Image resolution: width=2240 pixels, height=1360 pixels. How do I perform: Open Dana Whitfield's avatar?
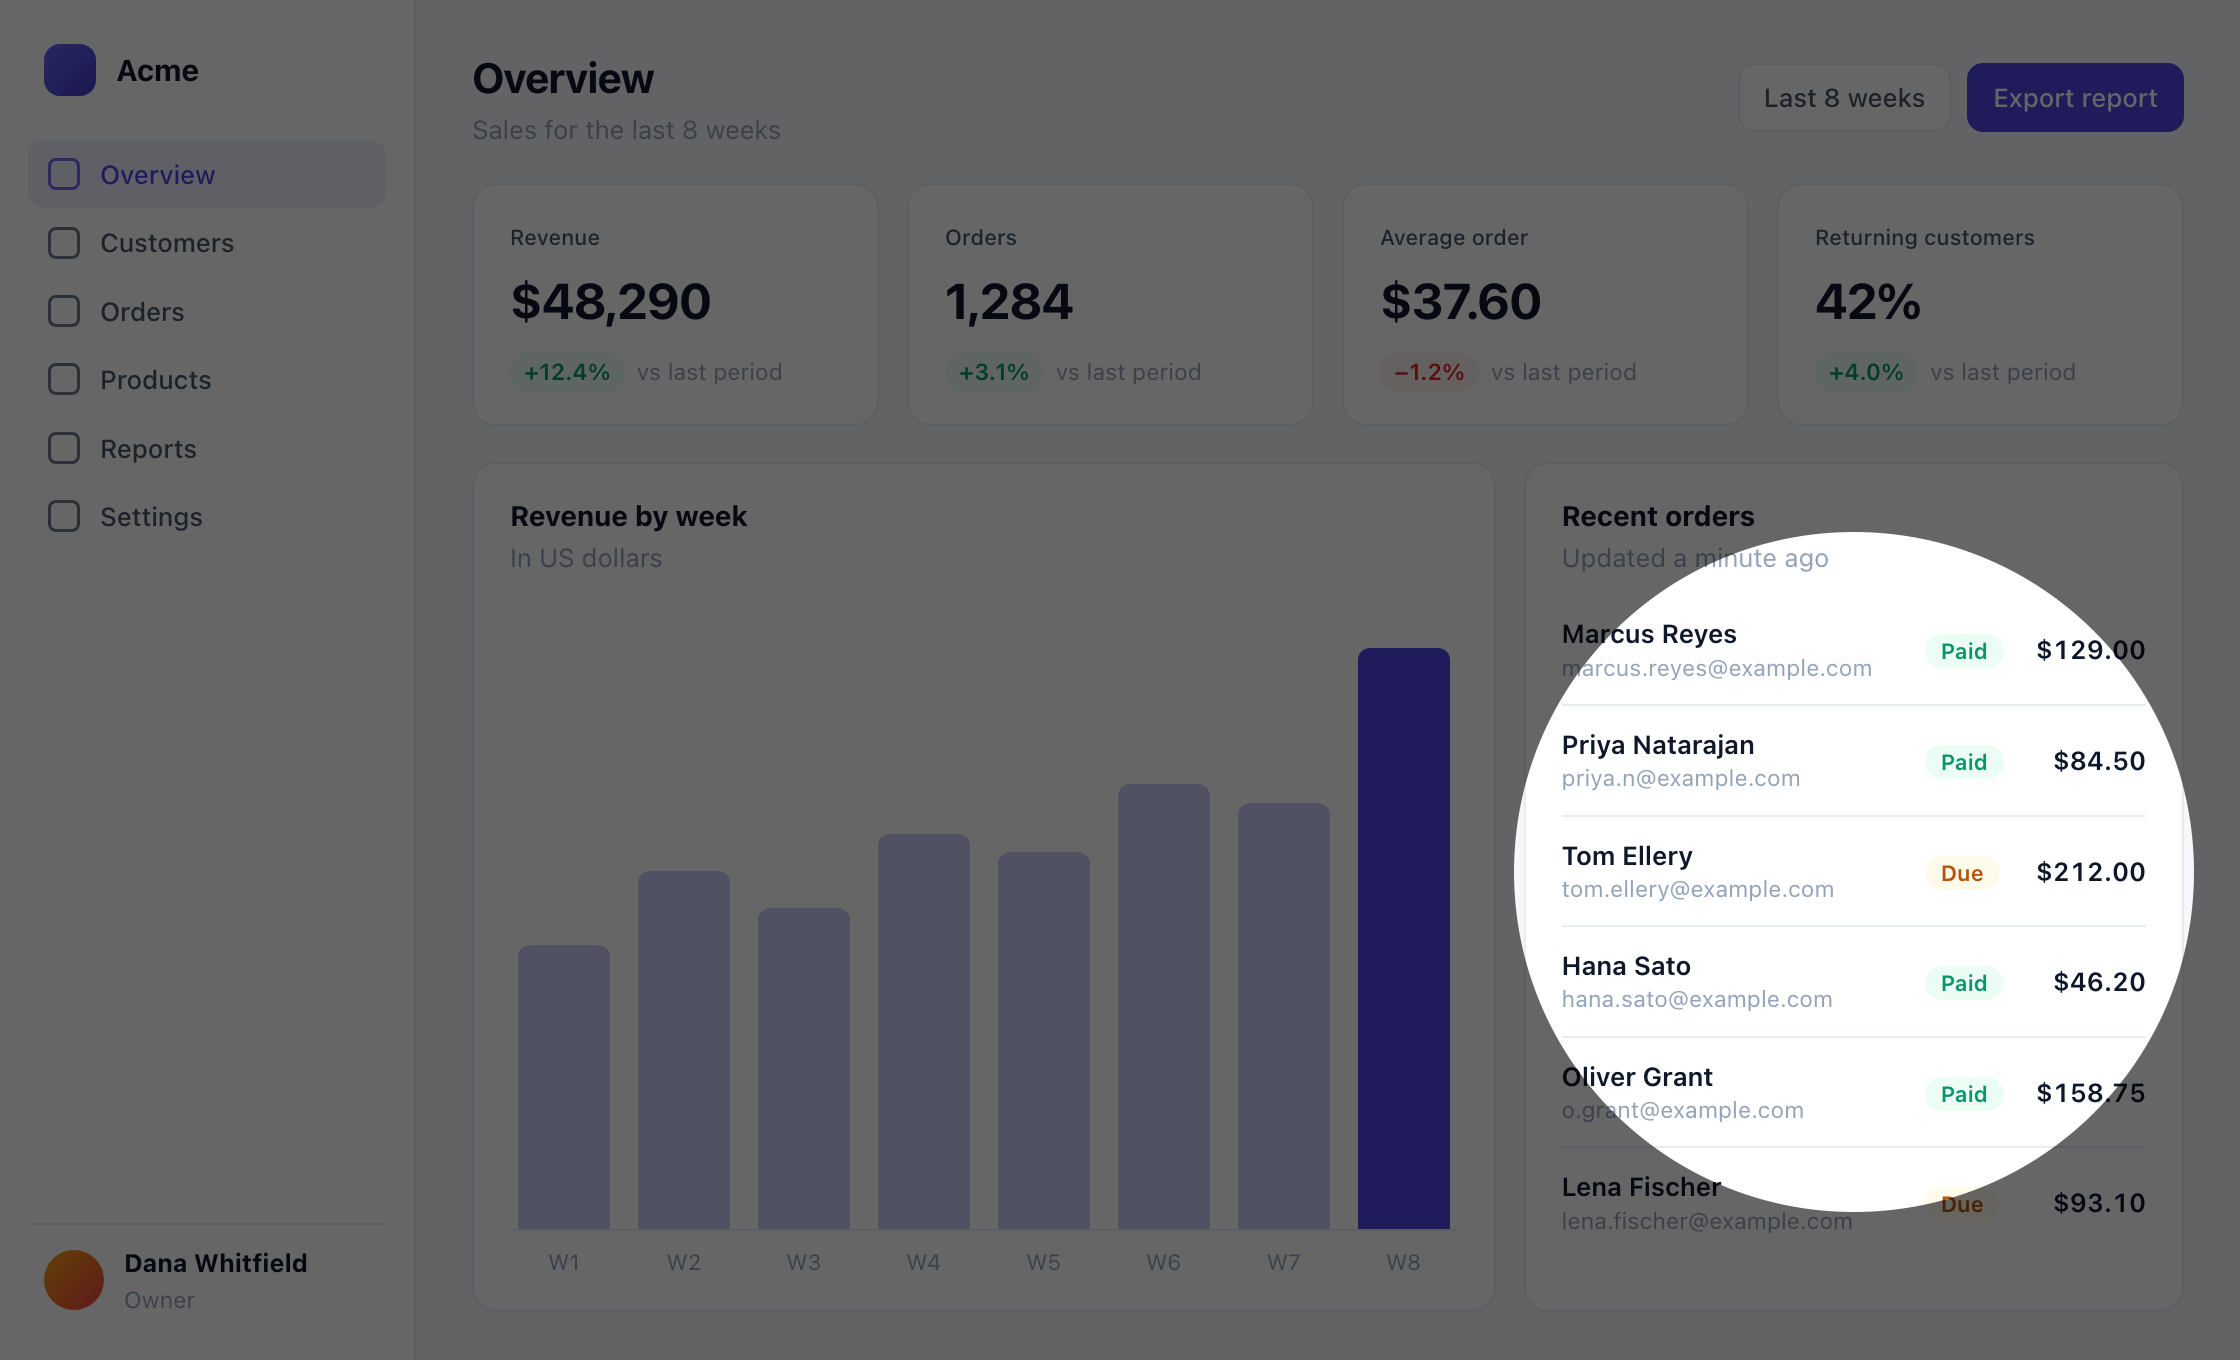tap(74, 1280)
